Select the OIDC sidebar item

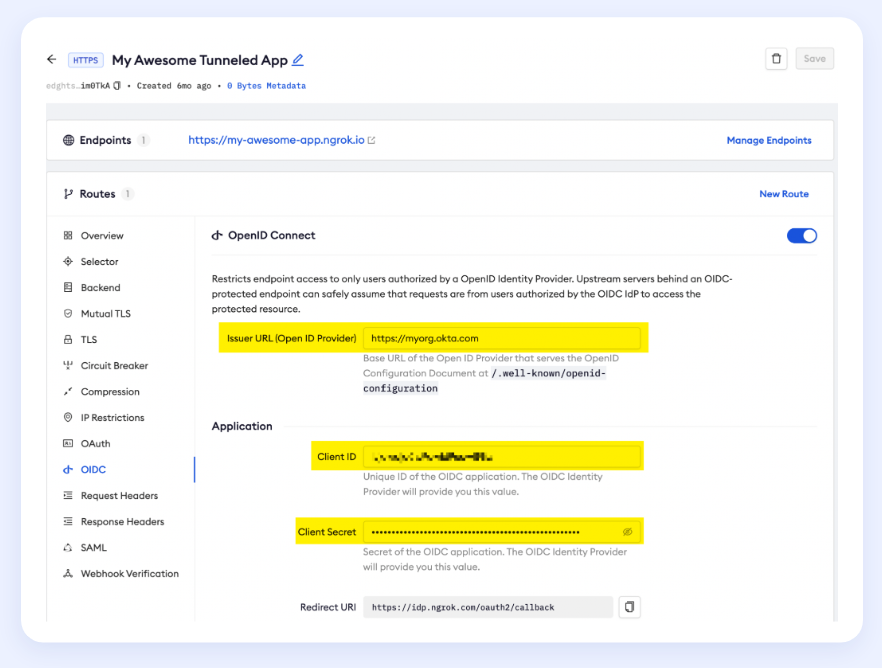point(93,470)
